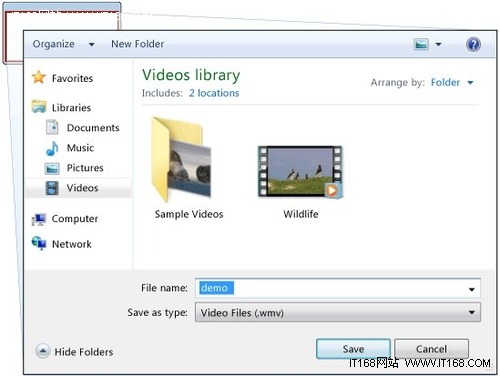Click the Videos filmstrip icon in sidebar

coord(52,188)
